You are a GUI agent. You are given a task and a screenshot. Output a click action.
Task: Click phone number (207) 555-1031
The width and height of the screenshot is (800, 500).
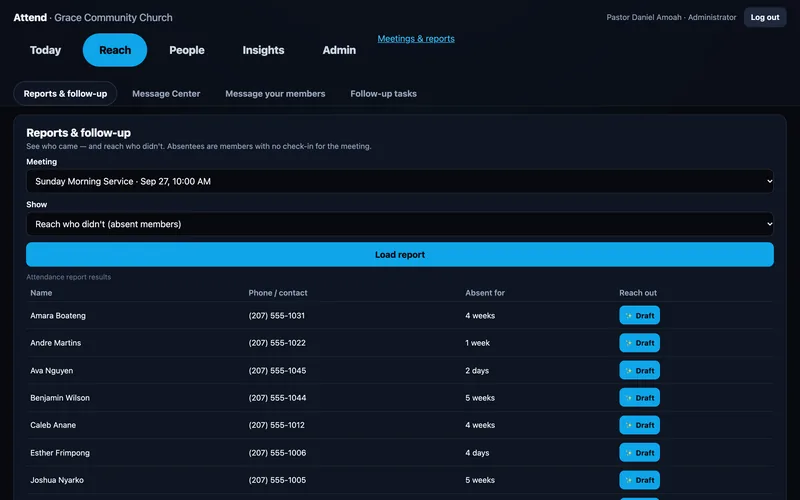277,316
